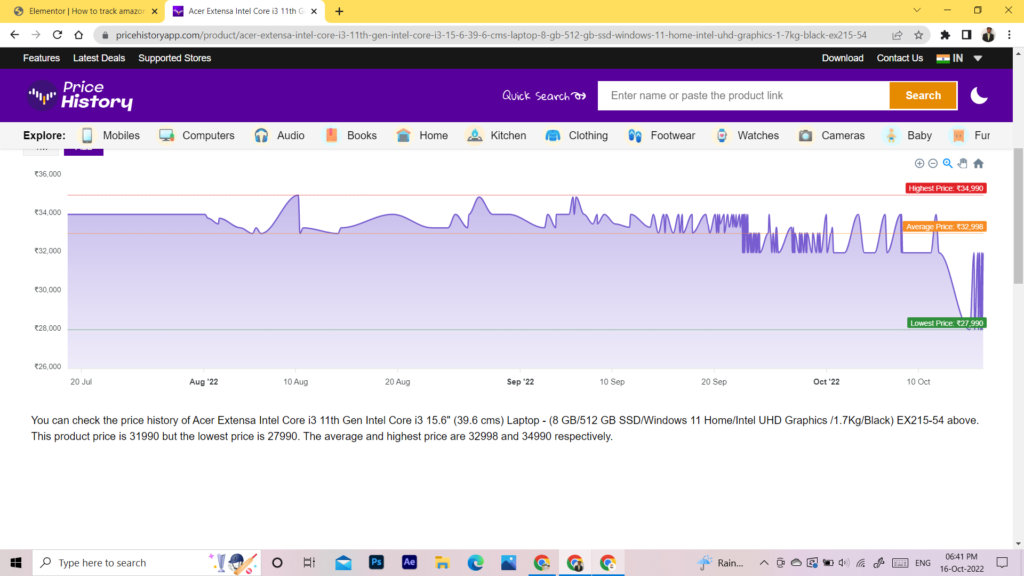
Task: Bookmark this page with star icon
Action: pos(919,35)
